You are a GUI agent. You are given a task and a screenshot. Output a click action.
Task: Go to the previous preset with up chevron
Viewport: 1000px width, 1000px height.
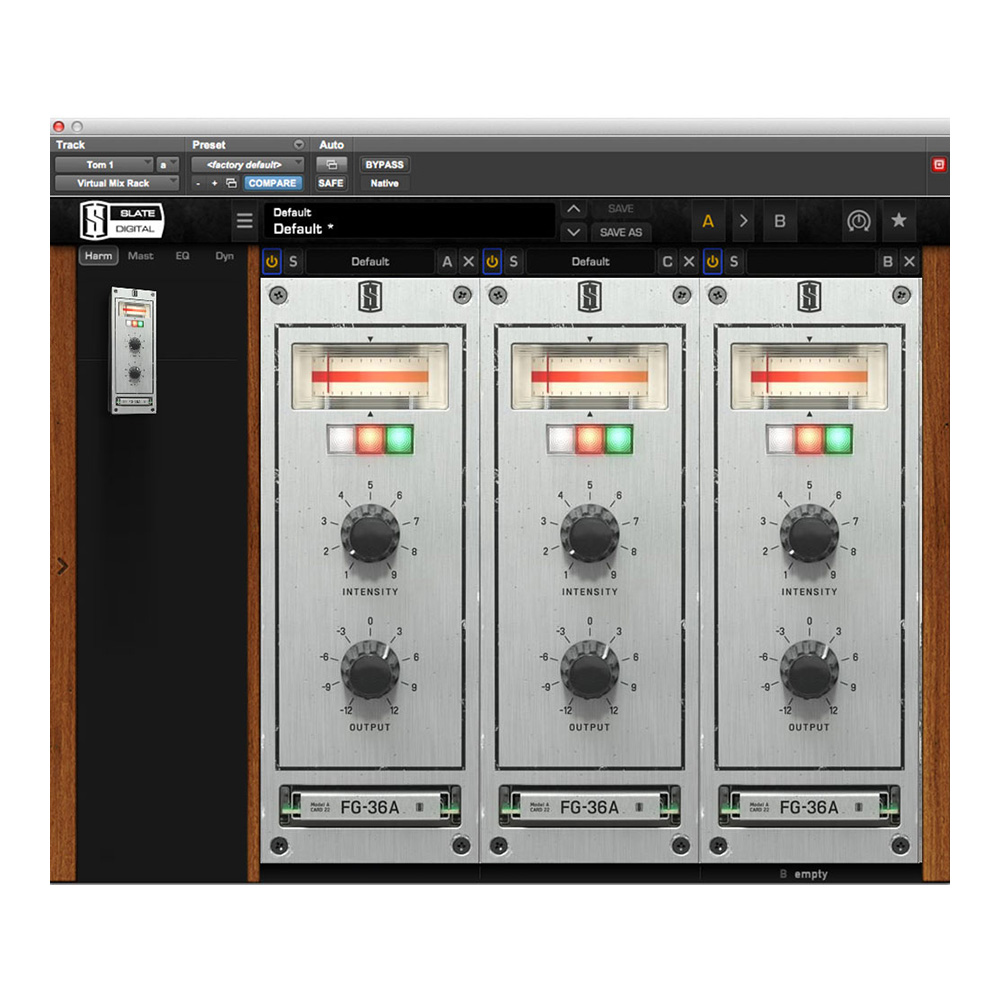point(573,209)
